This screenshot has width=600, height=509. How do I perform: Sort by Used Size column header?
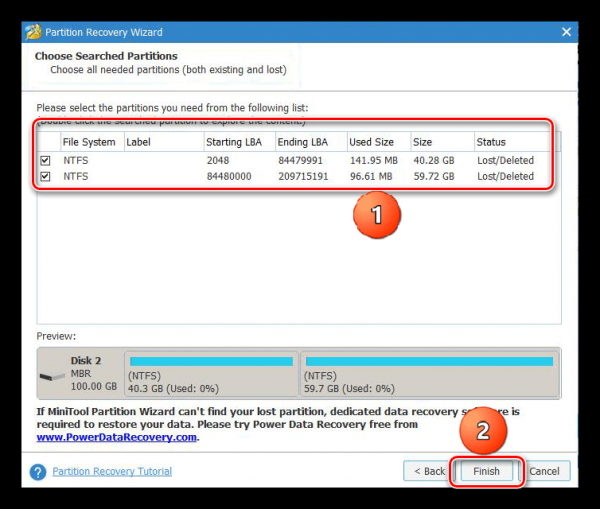pos(378,142)
